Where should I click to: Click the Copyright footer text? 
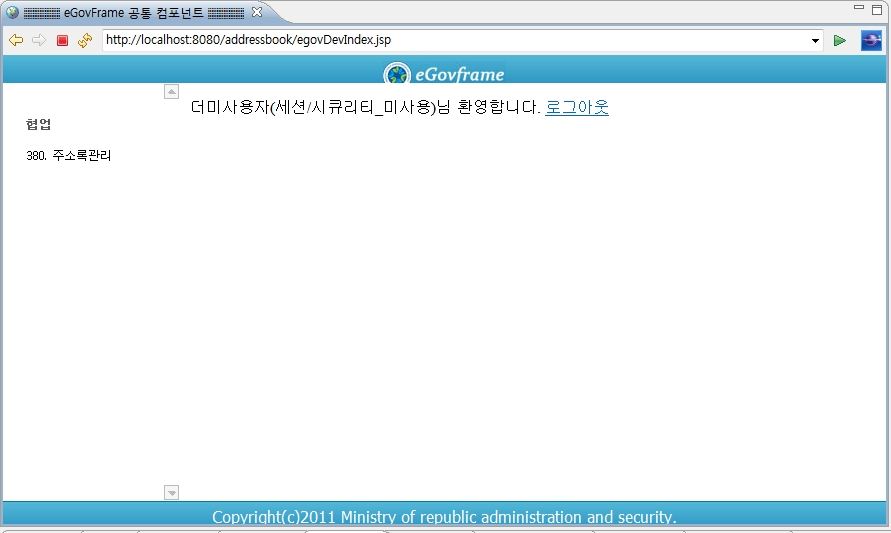[444, 517]
